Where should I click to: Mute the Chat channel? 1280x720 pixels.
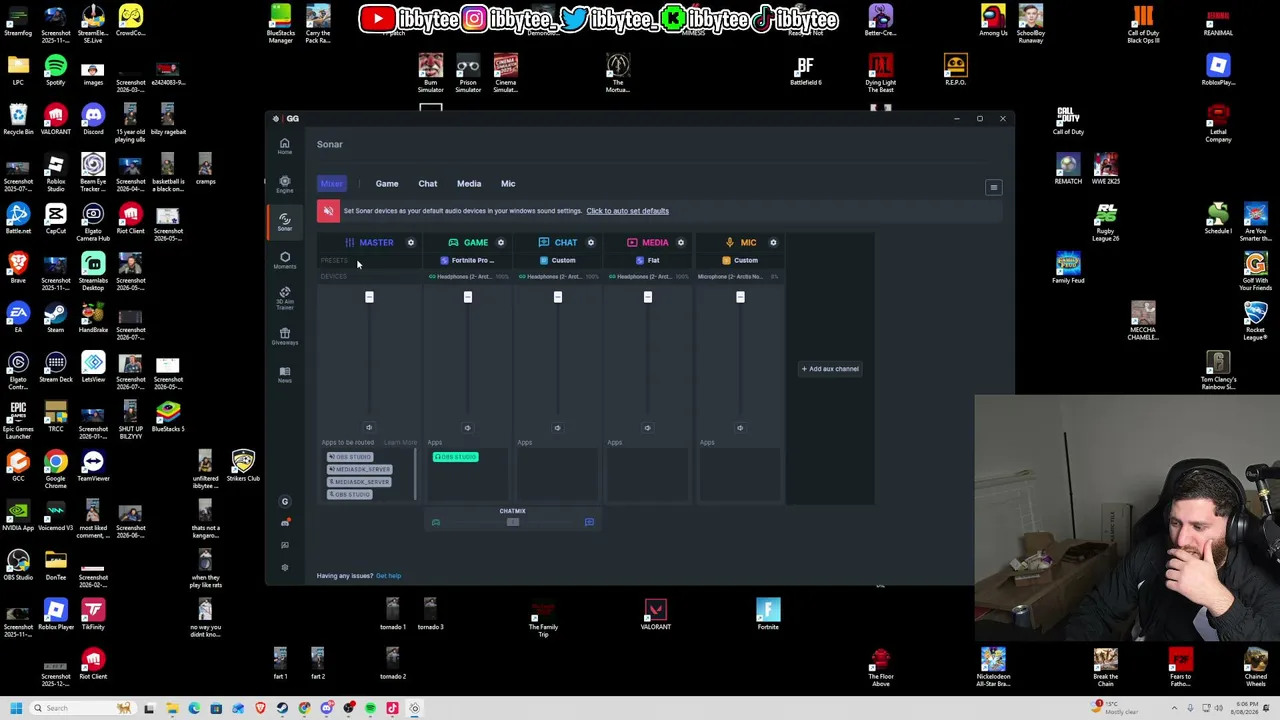pos(558,428)
